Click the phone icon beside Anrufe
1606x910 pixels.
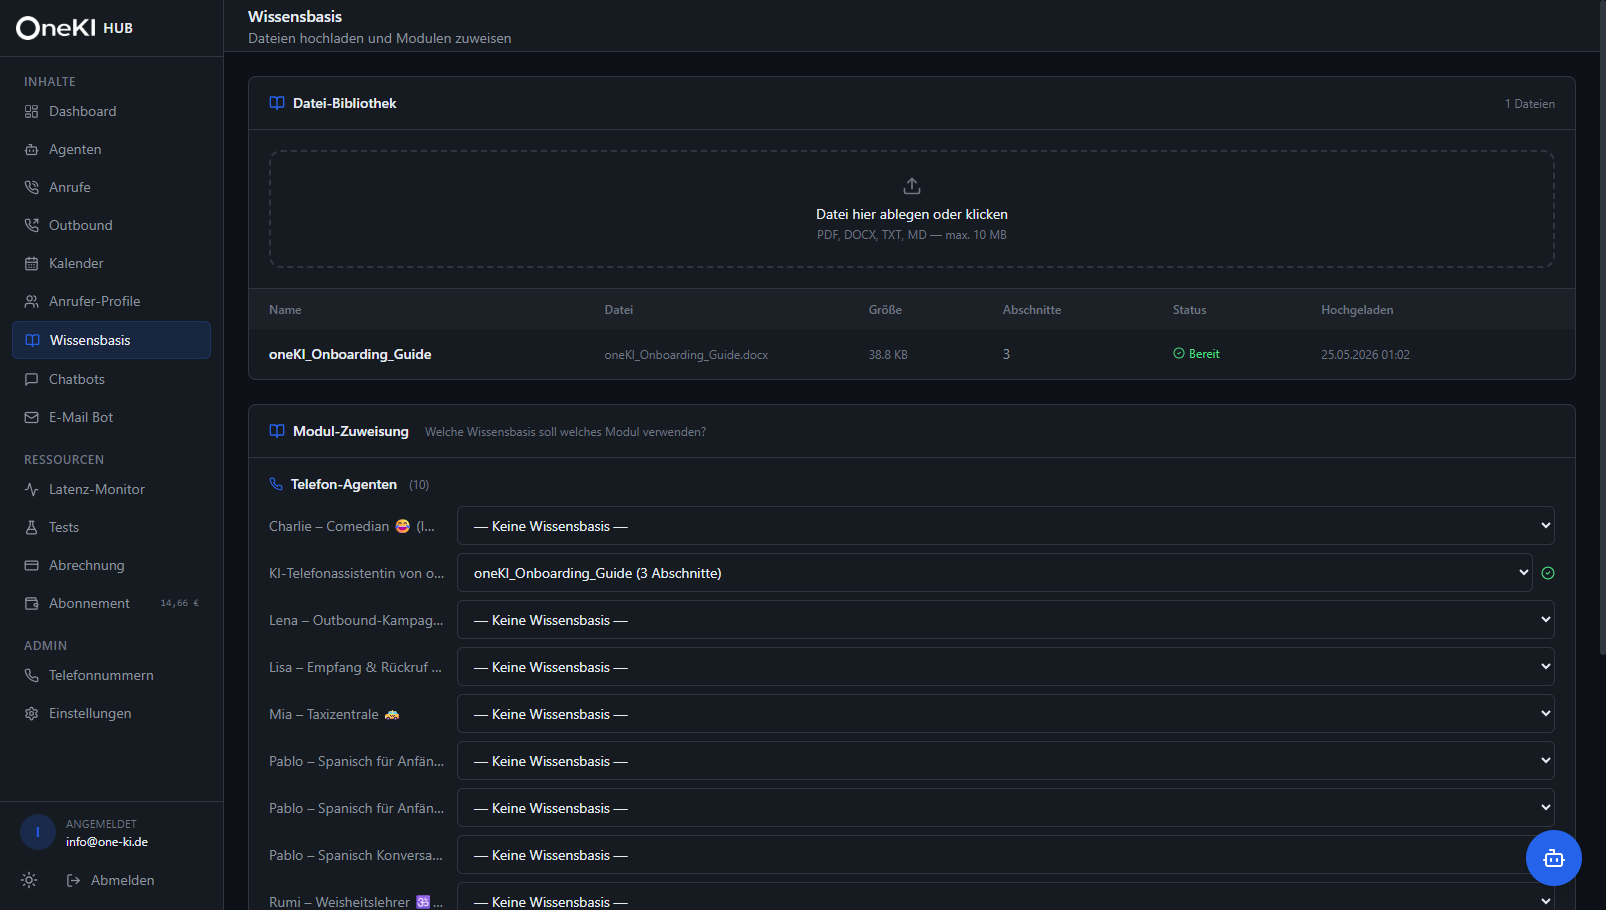pos(31,188)
